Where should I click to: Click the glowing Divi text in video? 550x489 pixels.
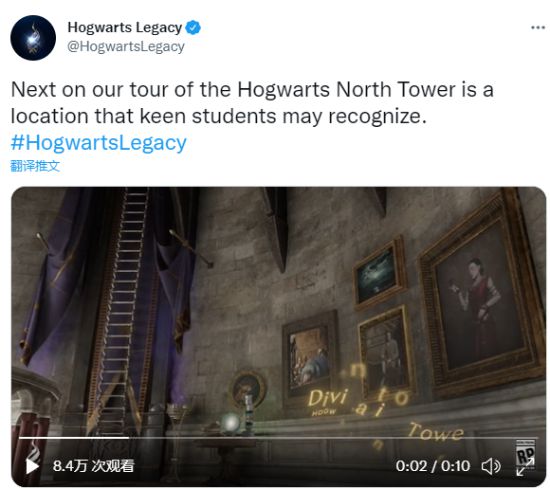coord(328,398)
